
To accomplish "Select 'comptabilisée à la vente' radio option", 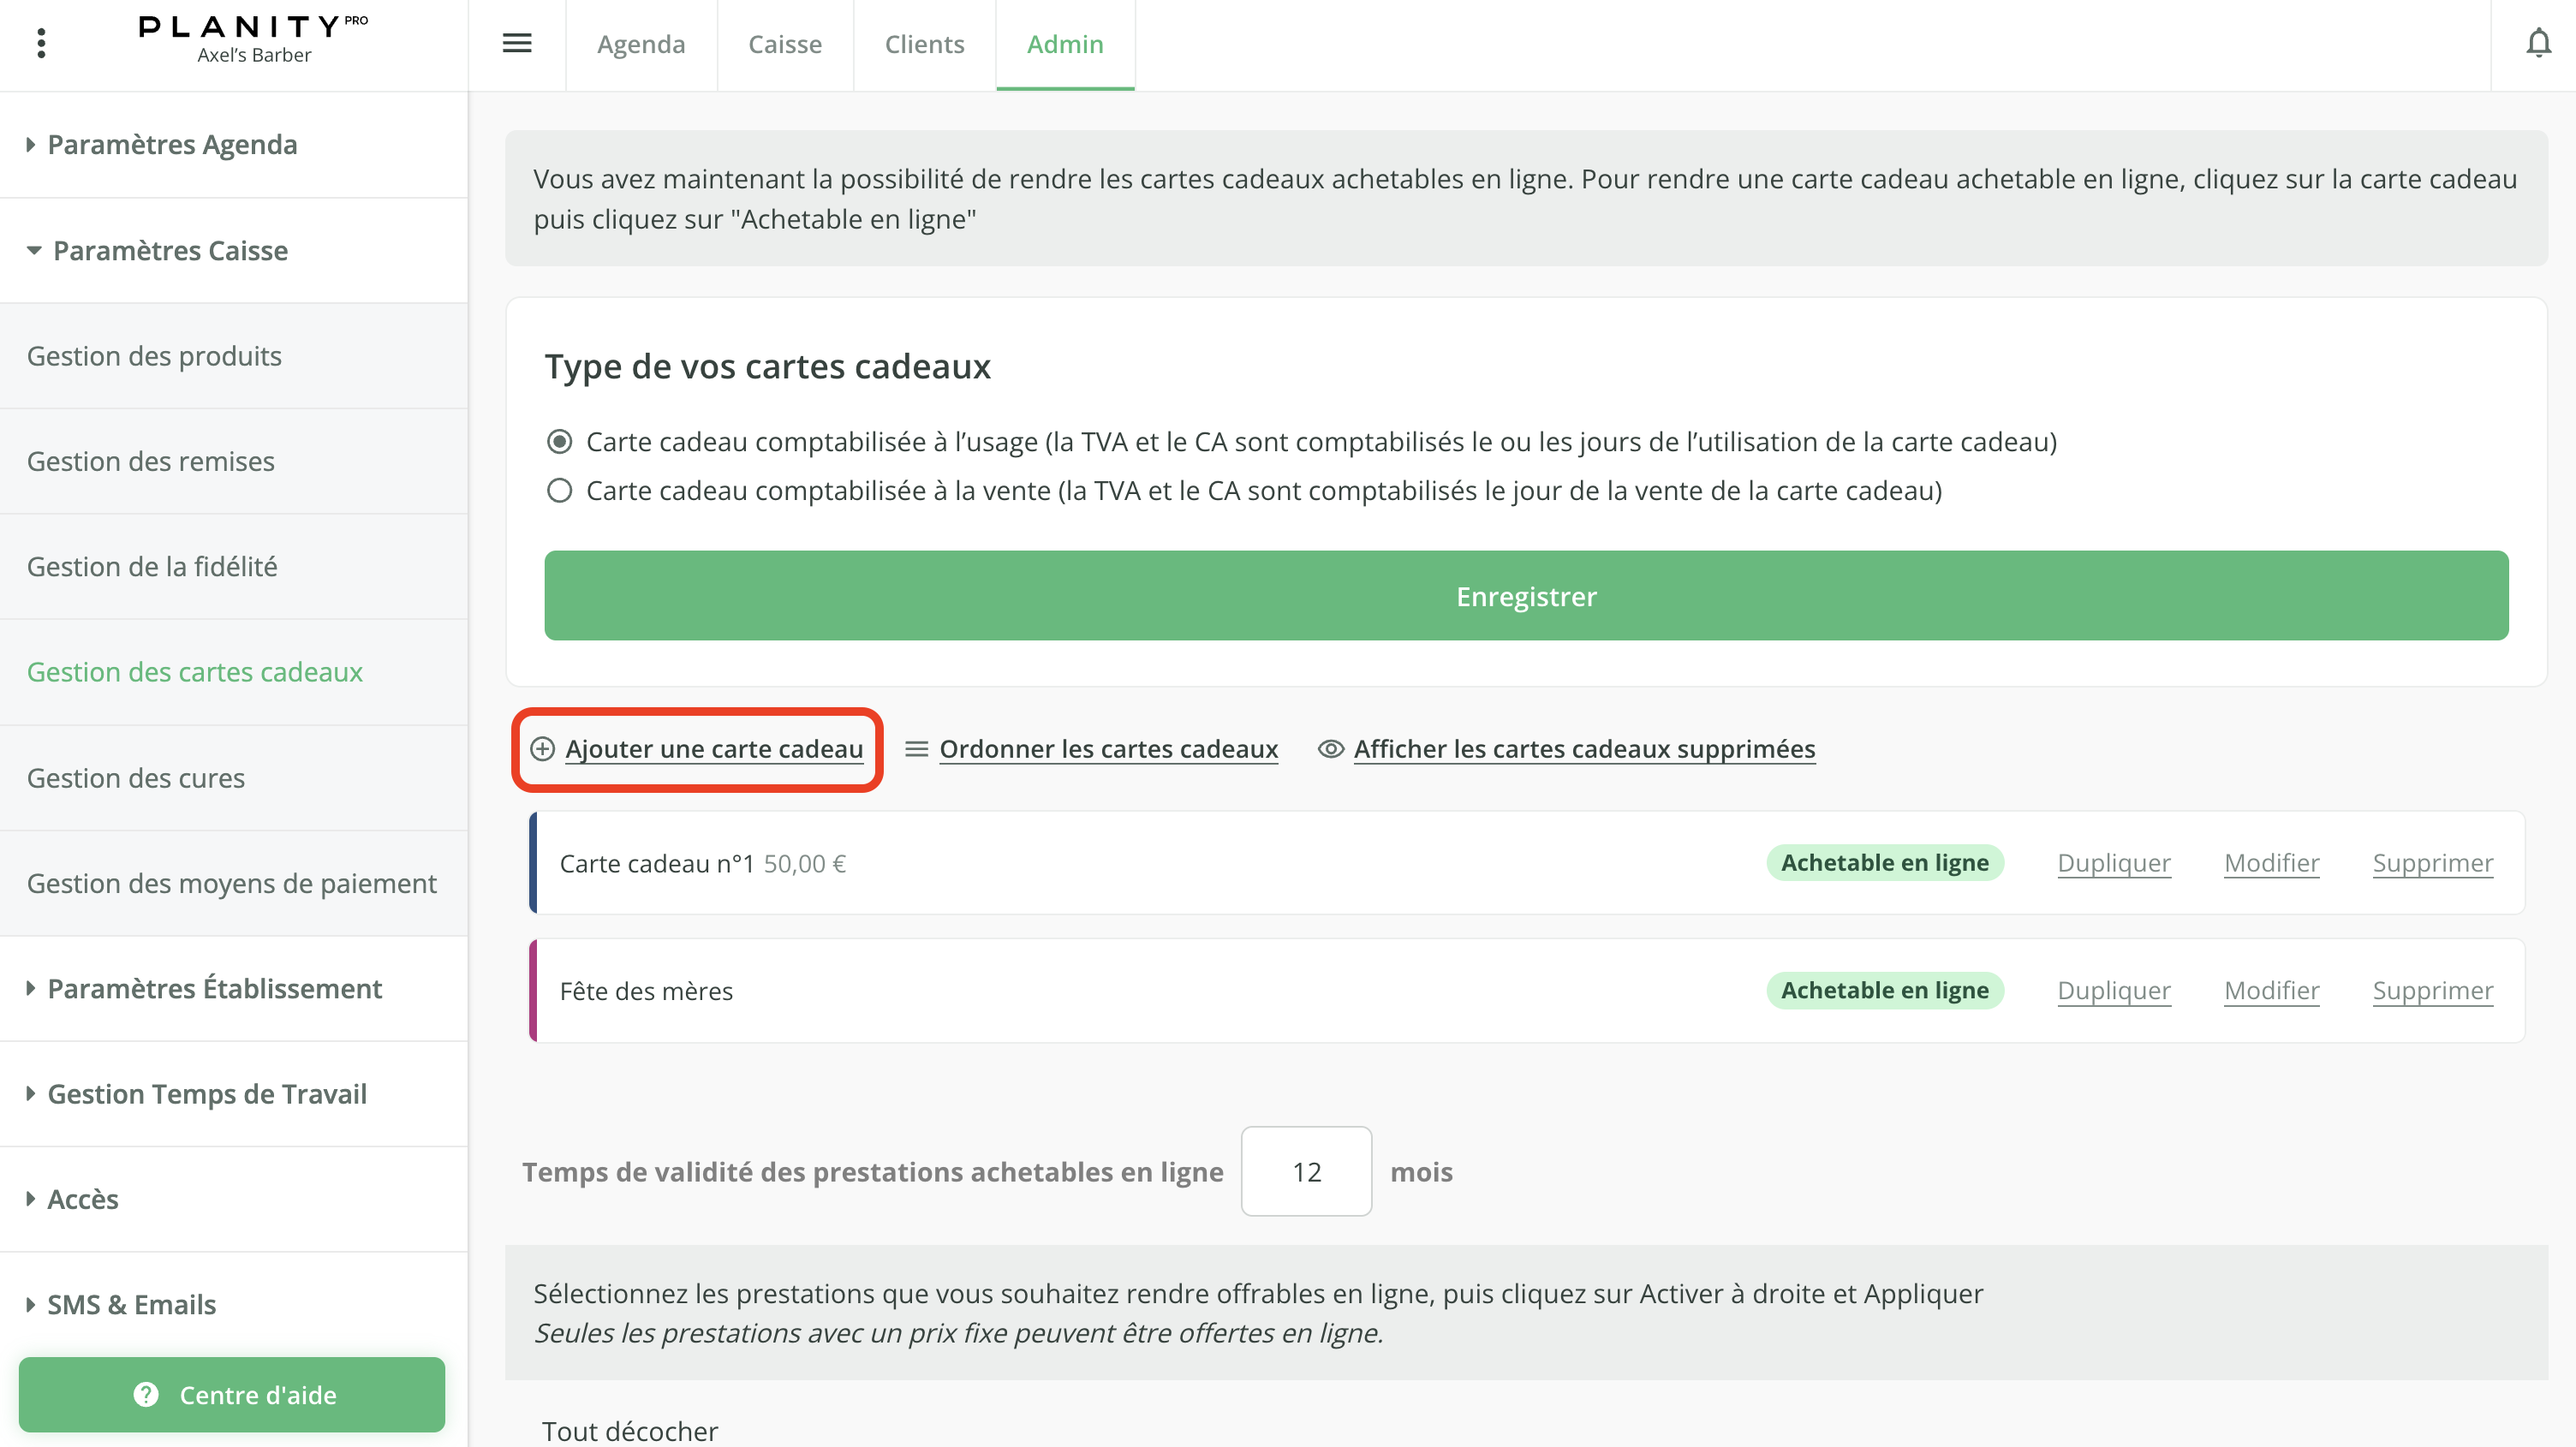I will (x=560, y=490).
